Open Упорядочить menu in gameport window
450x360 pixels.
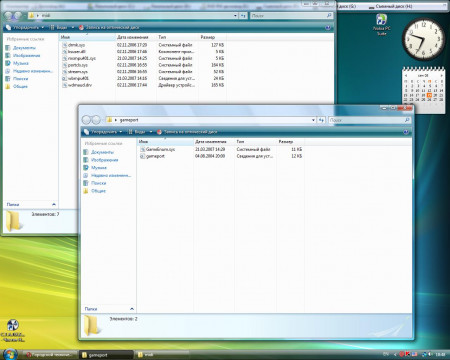click(x=103, y=132)
